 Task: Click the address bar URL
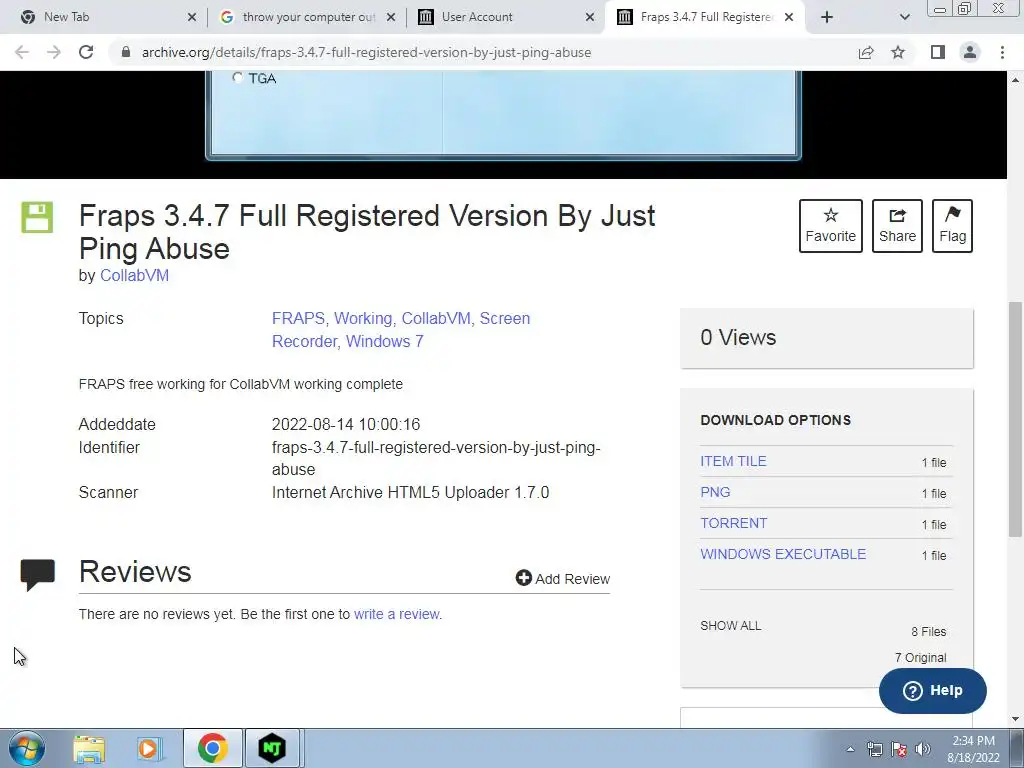tap(366, 52)
